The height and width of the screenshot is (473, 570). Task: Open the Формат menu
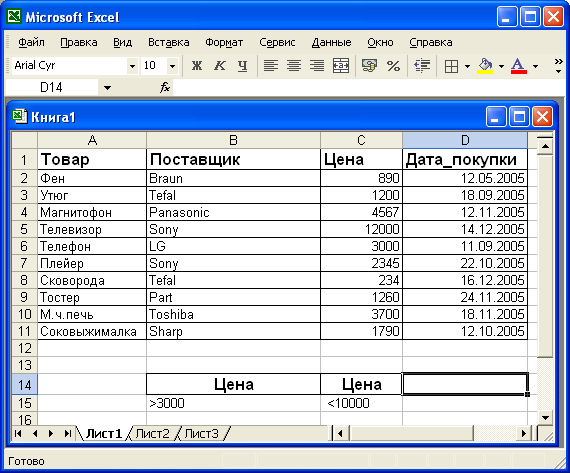pyautogui.click(x=224, y=42)
